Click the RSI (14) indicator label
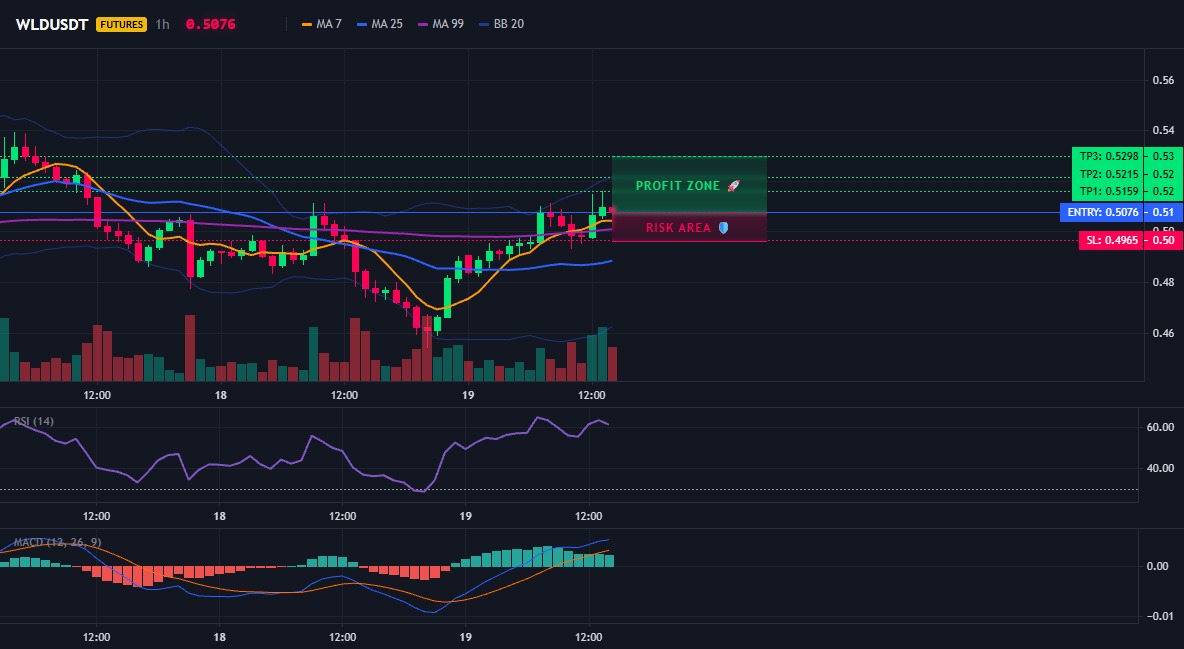This screenshot has height=649, width=1184. pos(34,421)
